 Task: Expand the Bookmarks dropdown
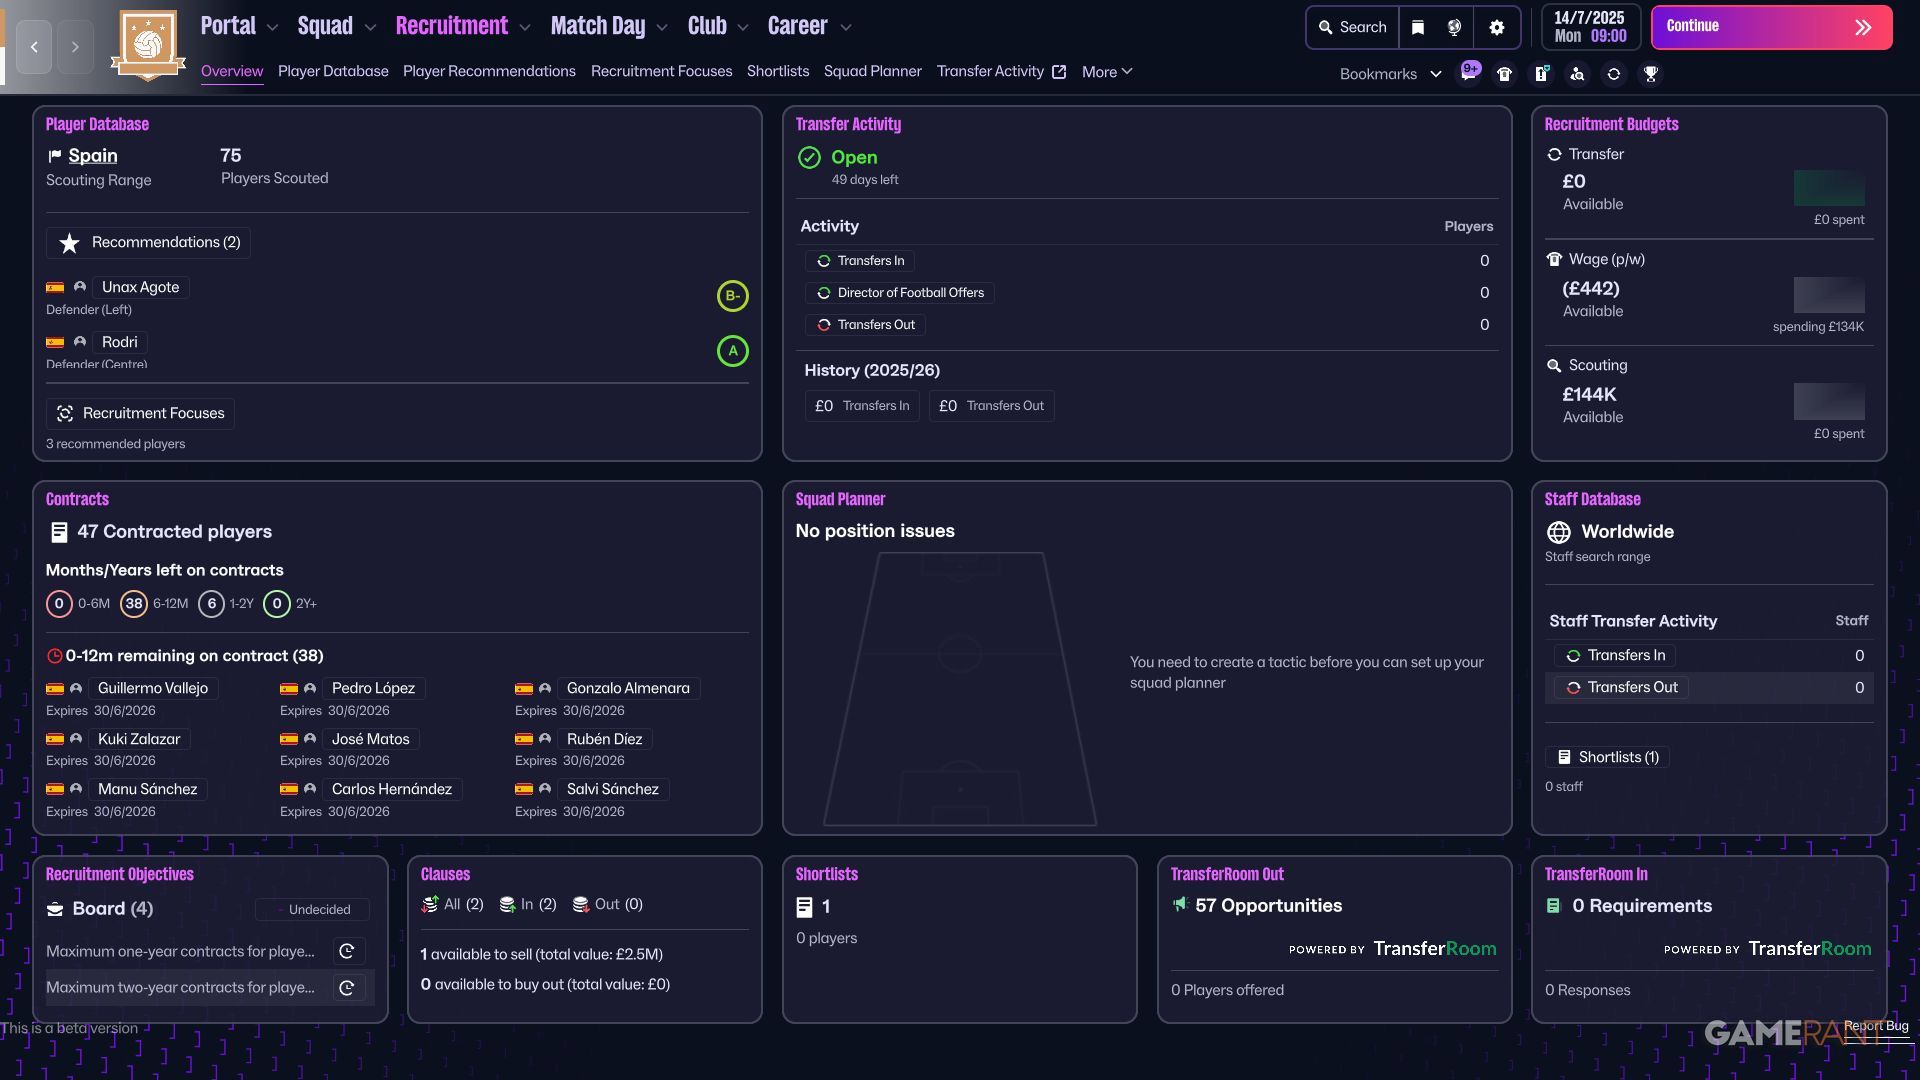click(x=1390, y=73)
